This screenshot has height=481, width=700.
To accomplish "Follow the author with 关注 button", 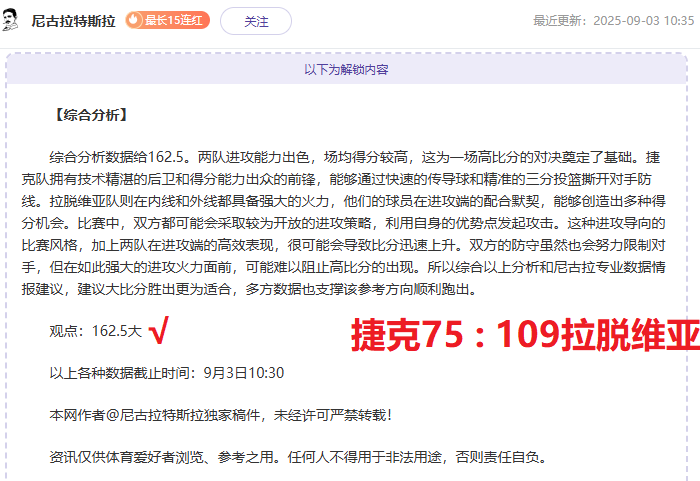I will [x=256, y=21].
